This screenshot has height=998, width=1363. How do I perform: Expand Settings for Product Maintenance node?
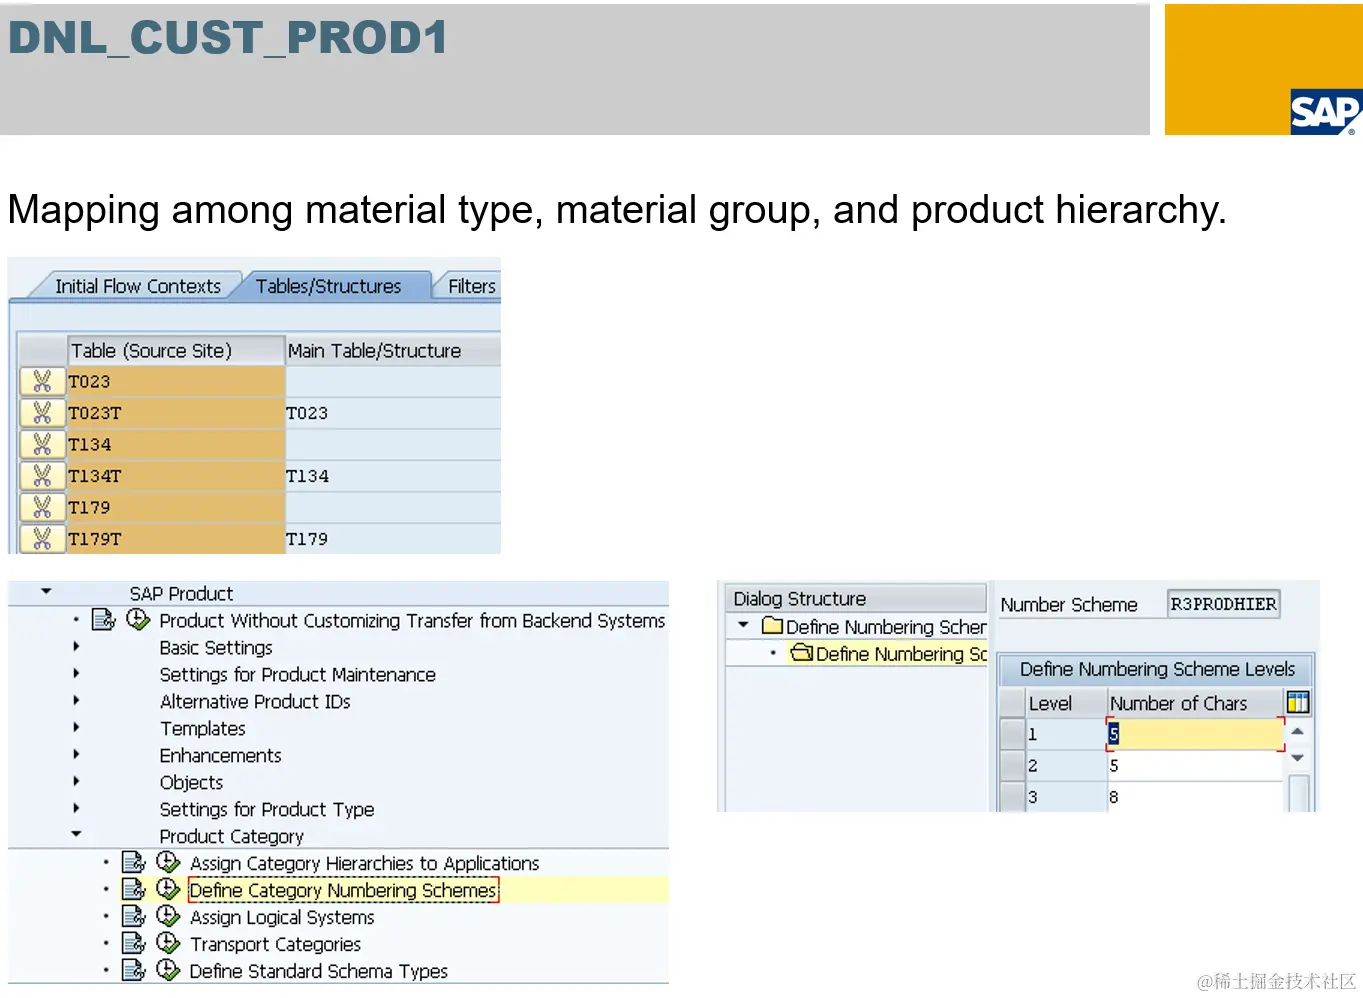[76, 673]
